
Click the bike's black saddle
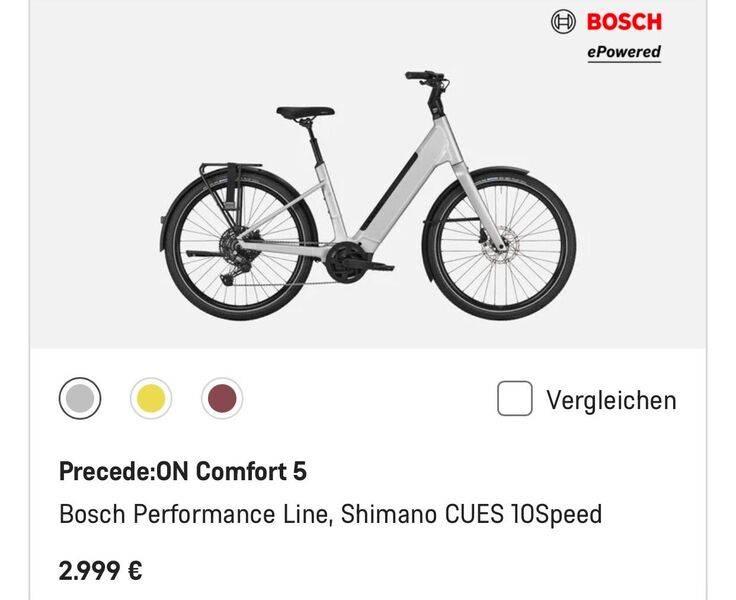tap(305, 112)
